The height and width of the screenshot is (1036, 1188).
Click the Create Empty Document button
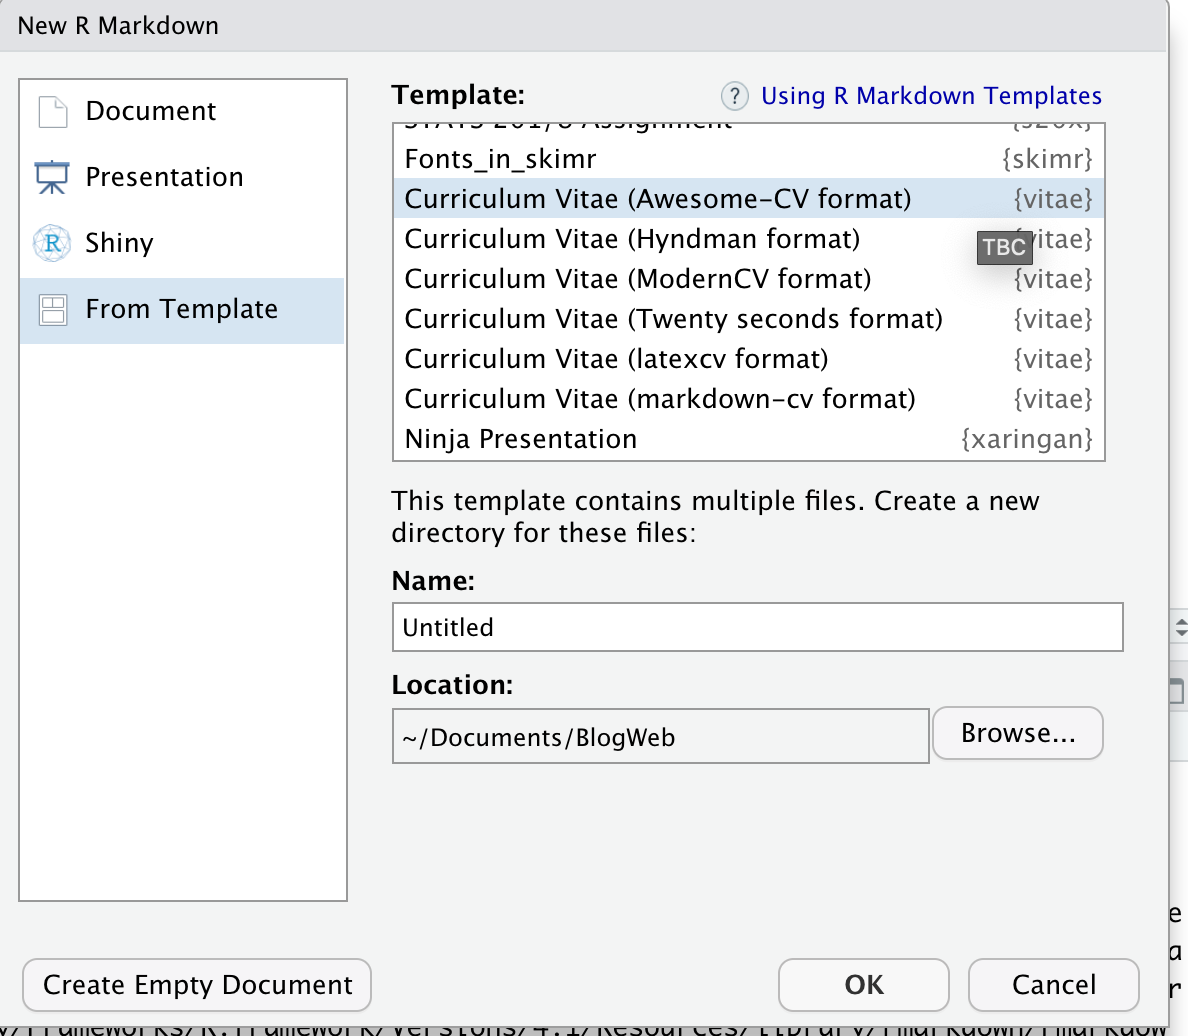[x=197, y=985]
